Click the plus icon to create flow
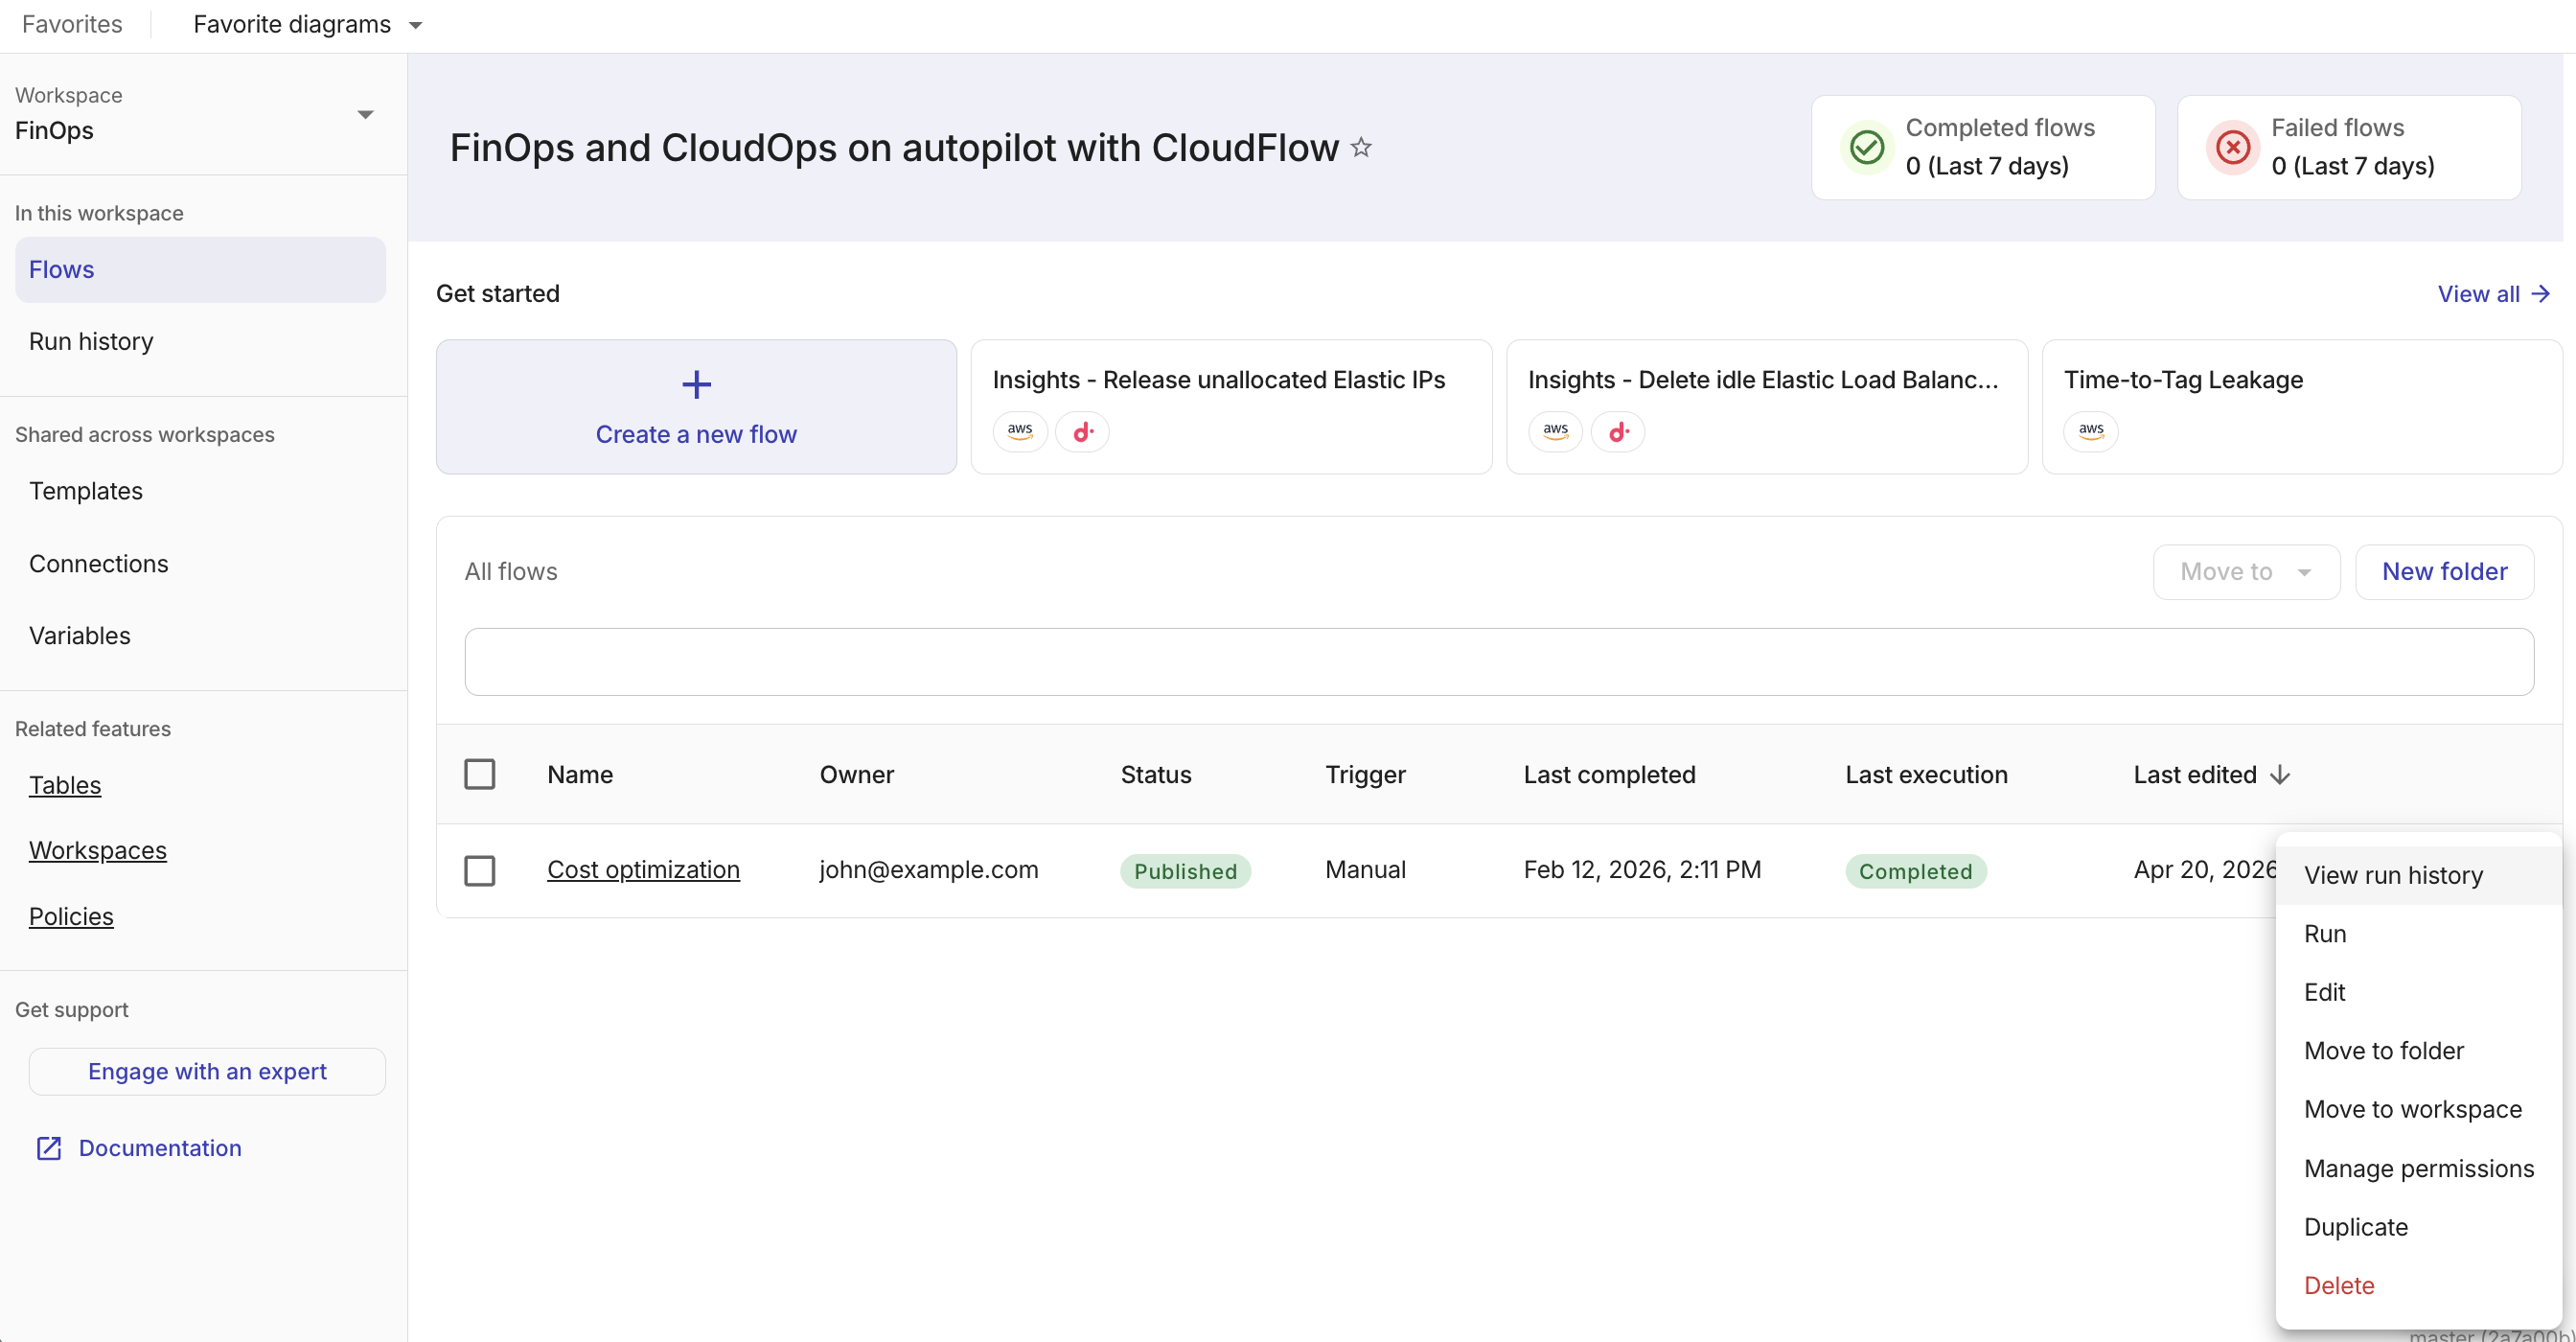2576x1342 pixels. (x=696, y=384)
